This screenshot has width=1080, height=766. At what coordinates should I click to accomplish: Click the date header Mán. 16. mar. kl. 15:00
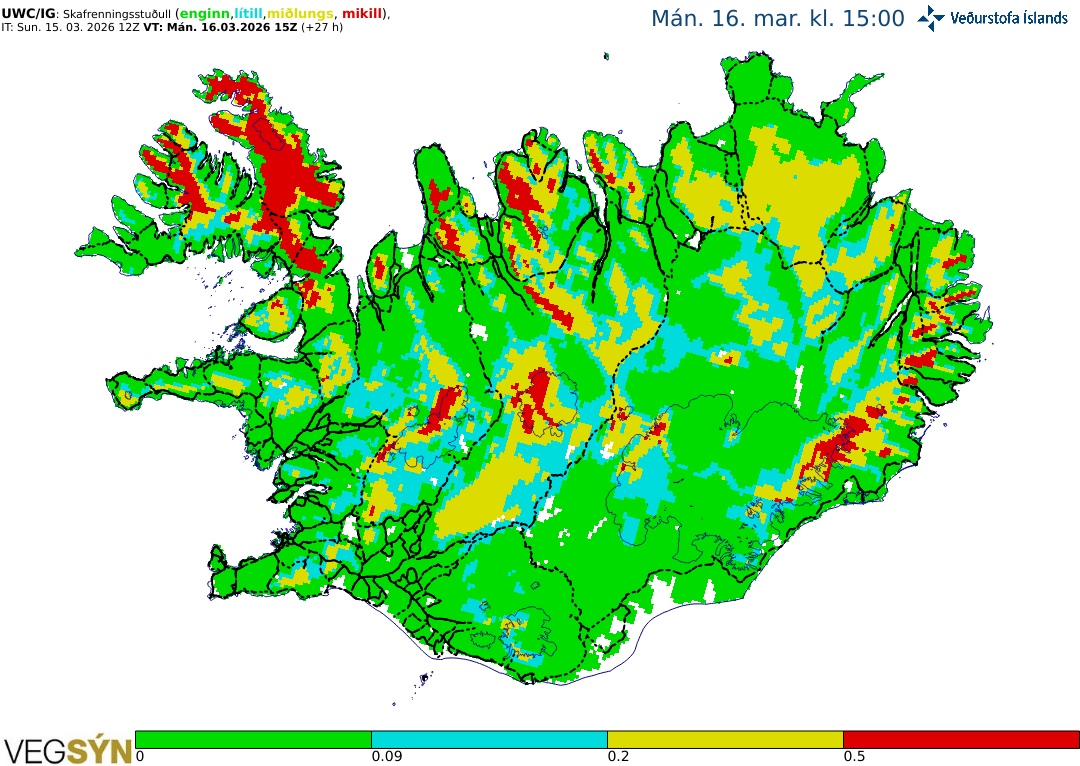point(778,19)
